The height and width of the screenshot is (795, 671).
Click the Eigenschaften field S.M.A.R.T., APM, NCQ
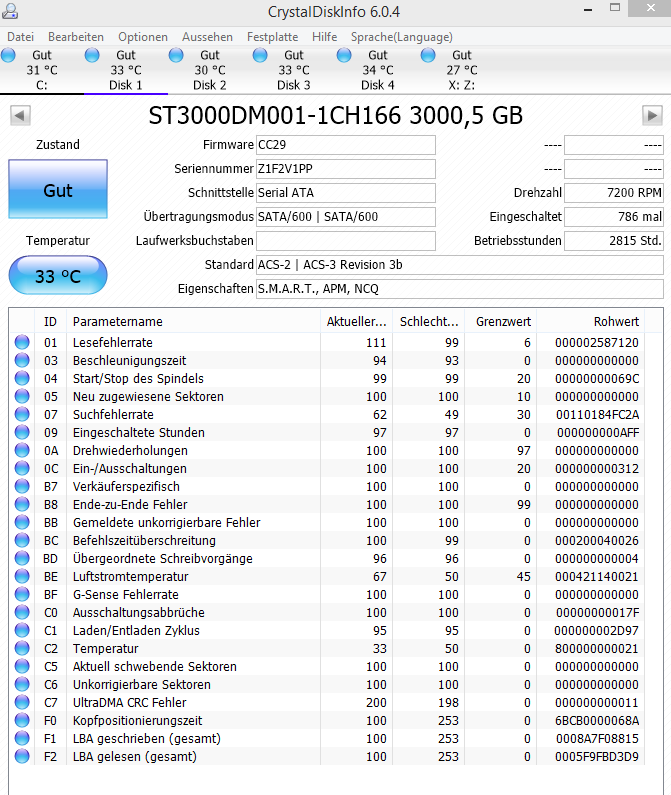click(460, 288)
